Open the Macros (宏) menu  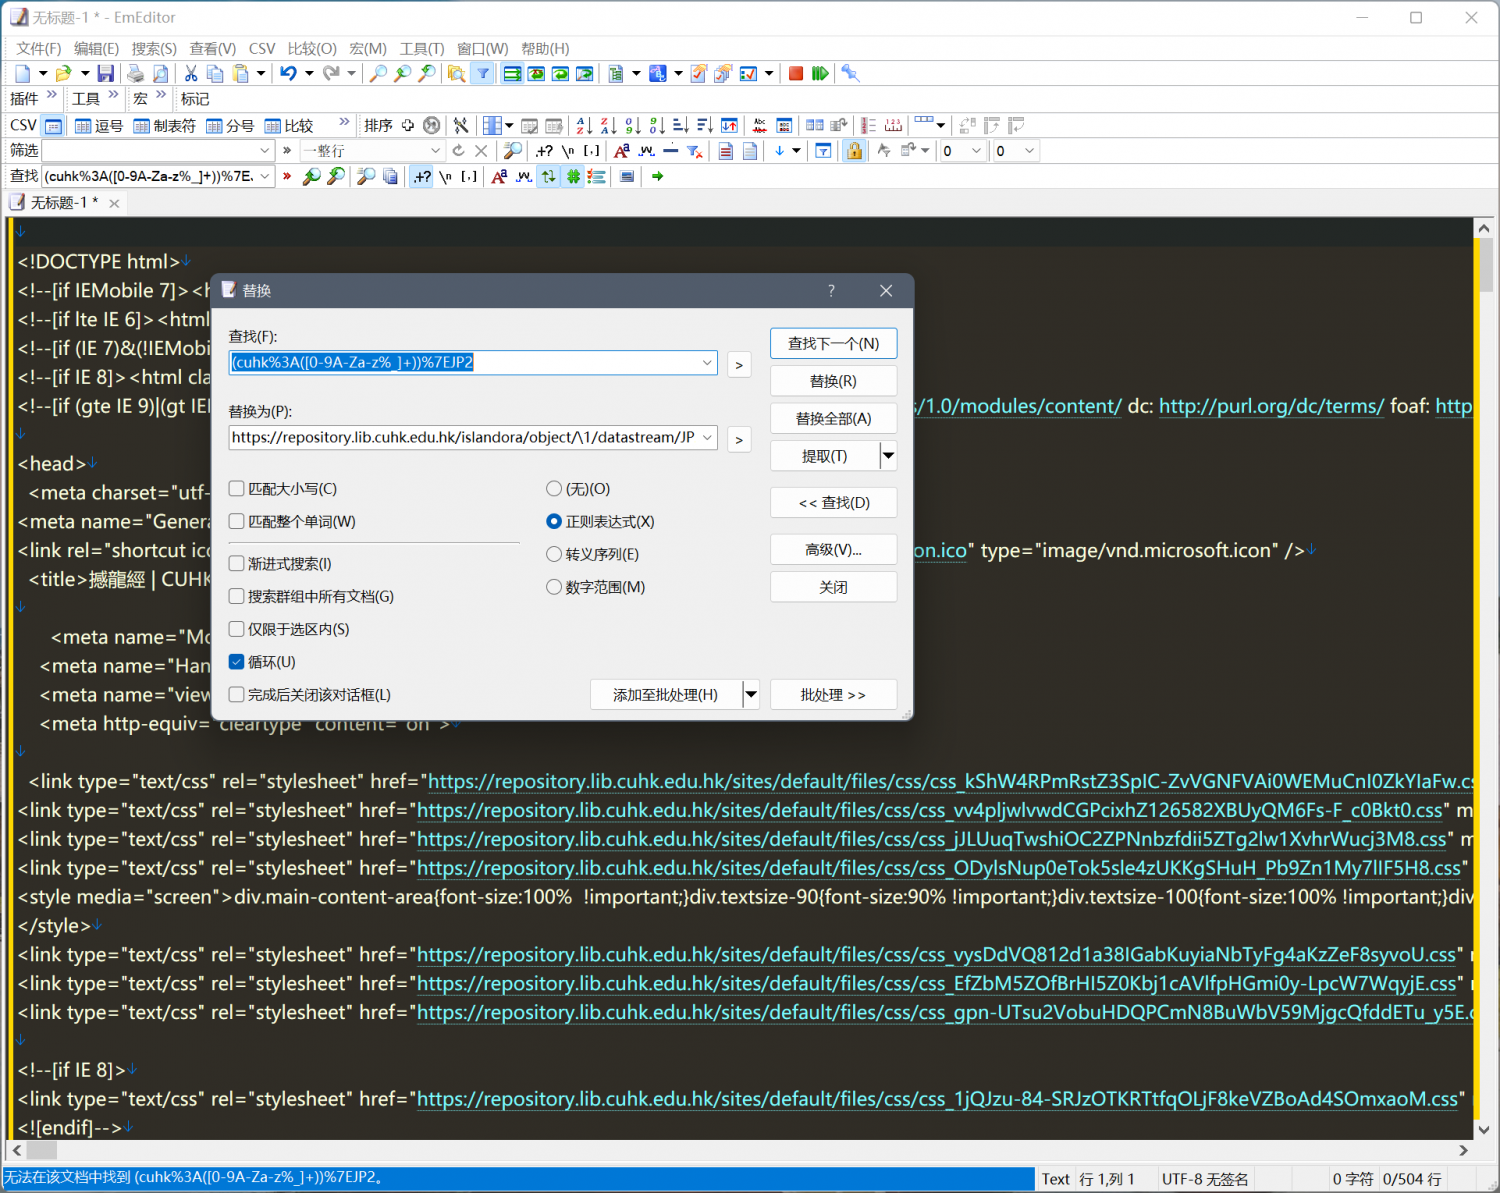(x=368, y=48)
